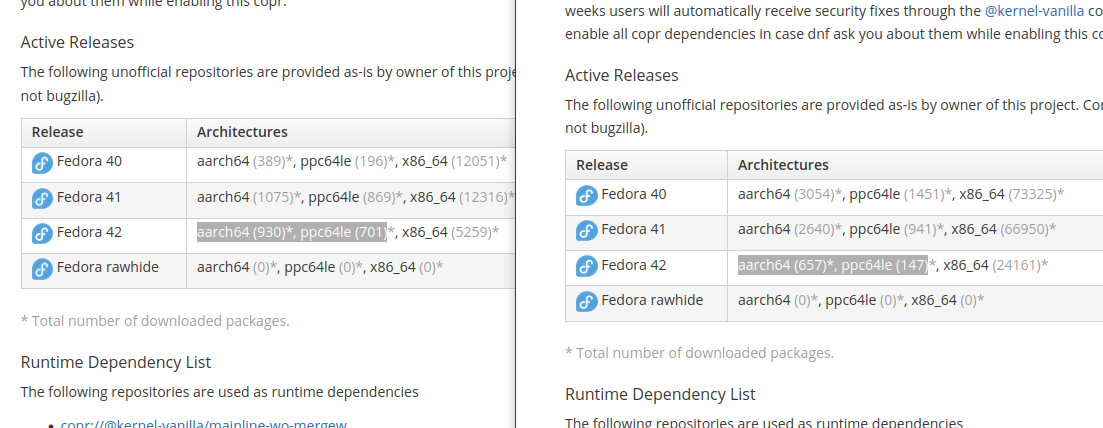1103x428 pixels.
Task: Click the downloaded packages footnote in left window
Action: coord(155,321)
